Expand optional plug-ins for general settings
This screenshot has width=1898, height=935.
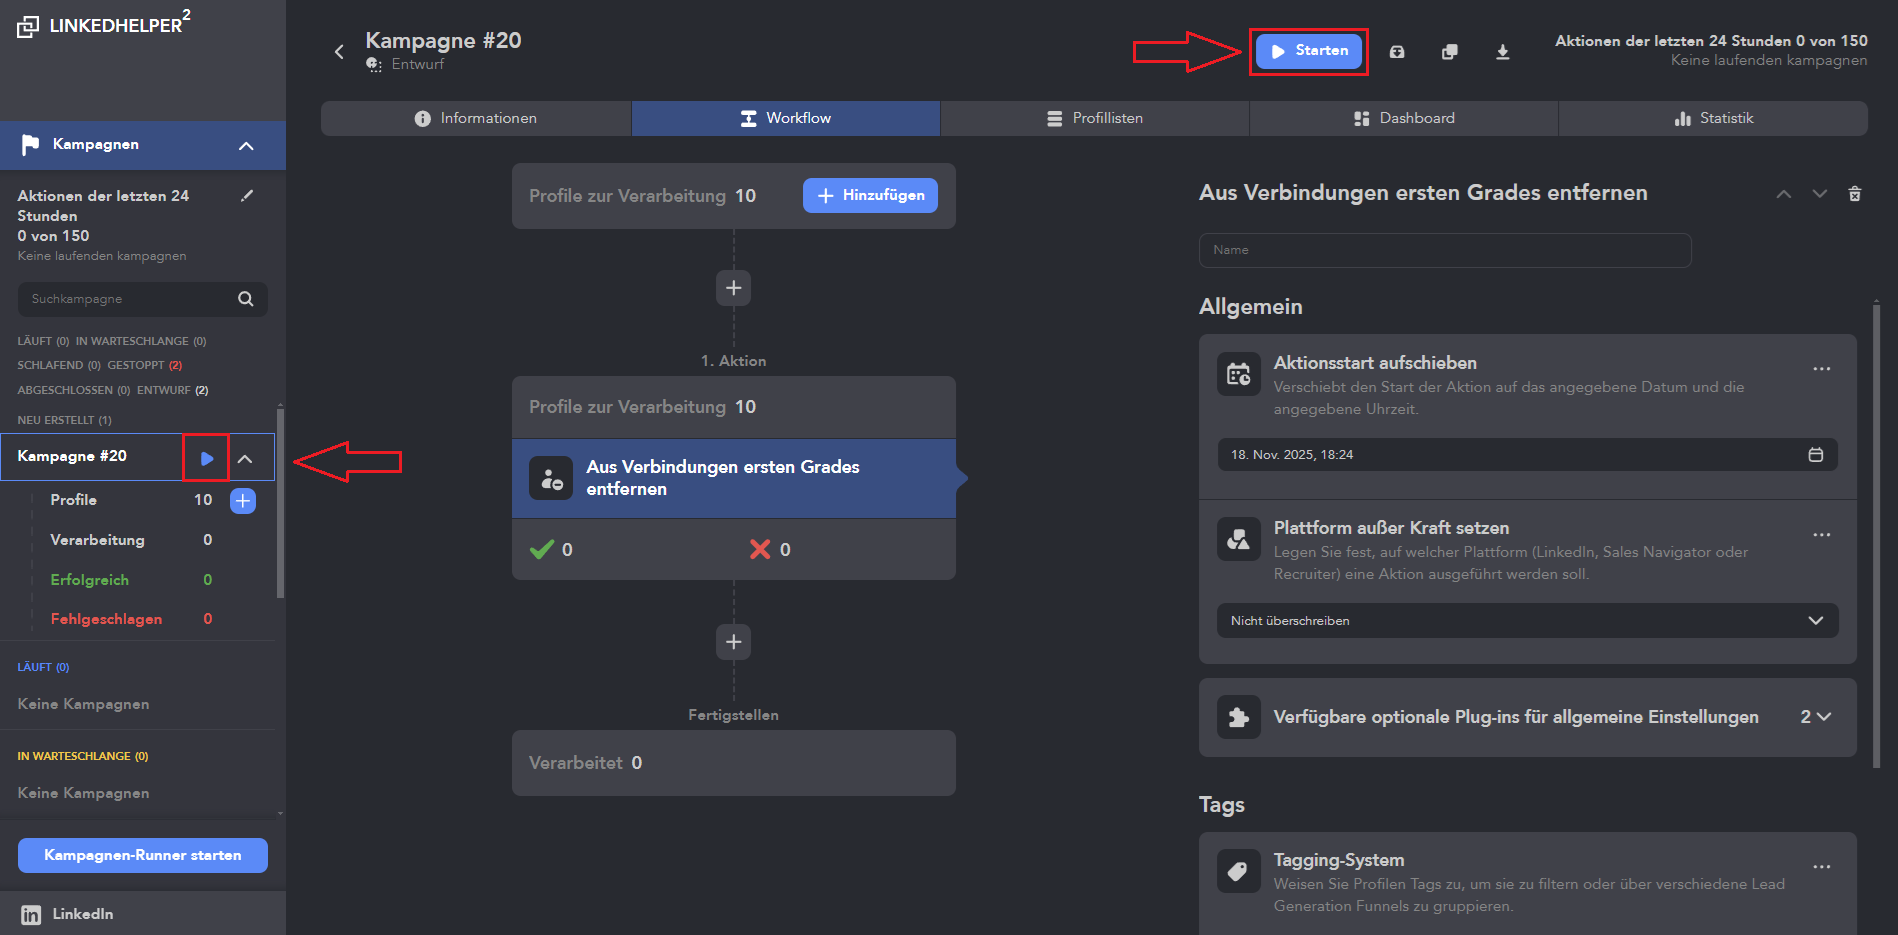[x=1815, y=717]
